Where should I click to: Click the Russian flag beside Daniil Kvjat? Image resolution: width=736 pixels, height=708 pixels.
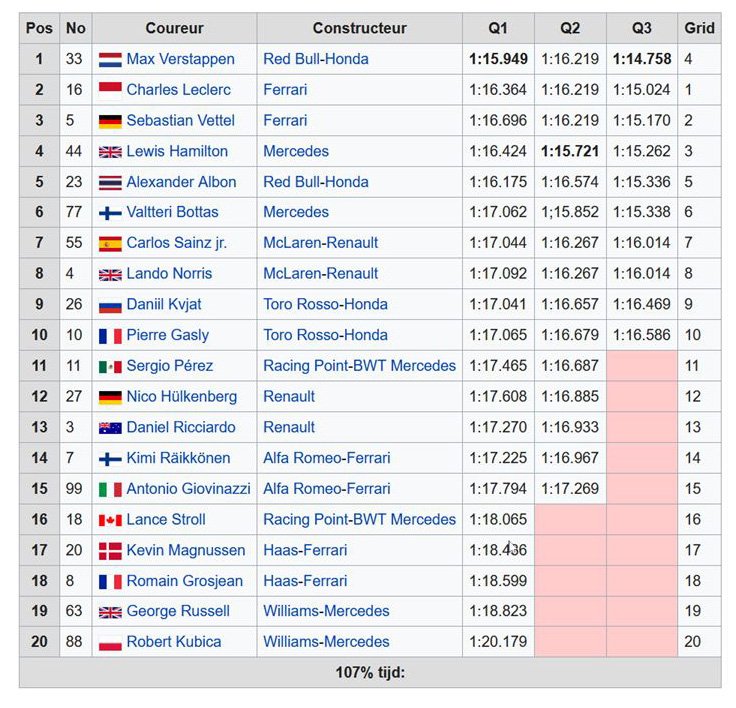(x=110, y=305)
